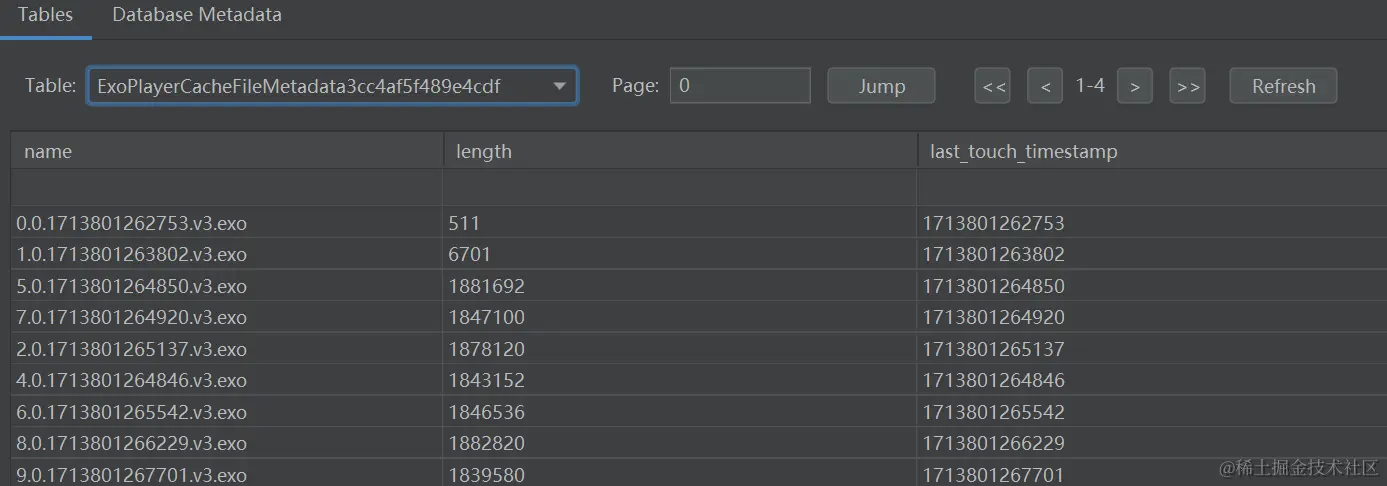The width and height of the screenshot is (1387, 486).
Task: Click length value 1846536
Action: pos(680,412)
